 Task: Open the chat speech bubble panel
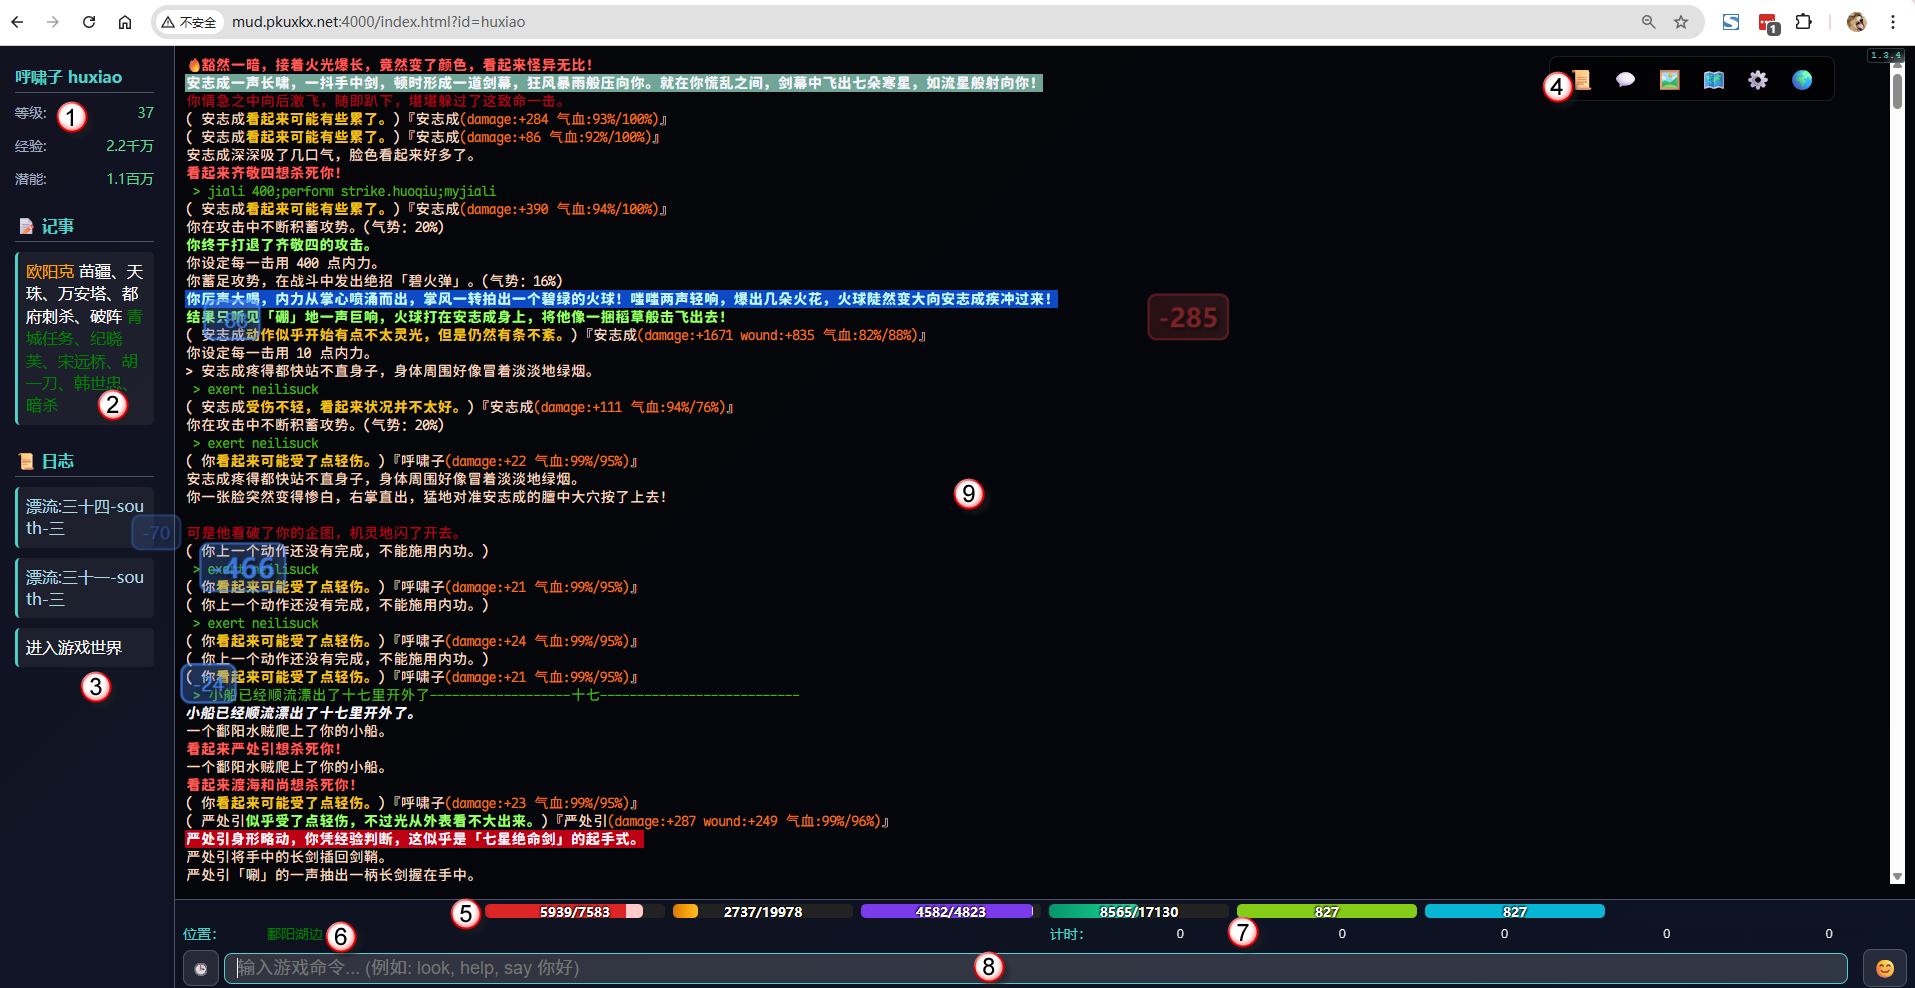click(x=1626, y=80)
